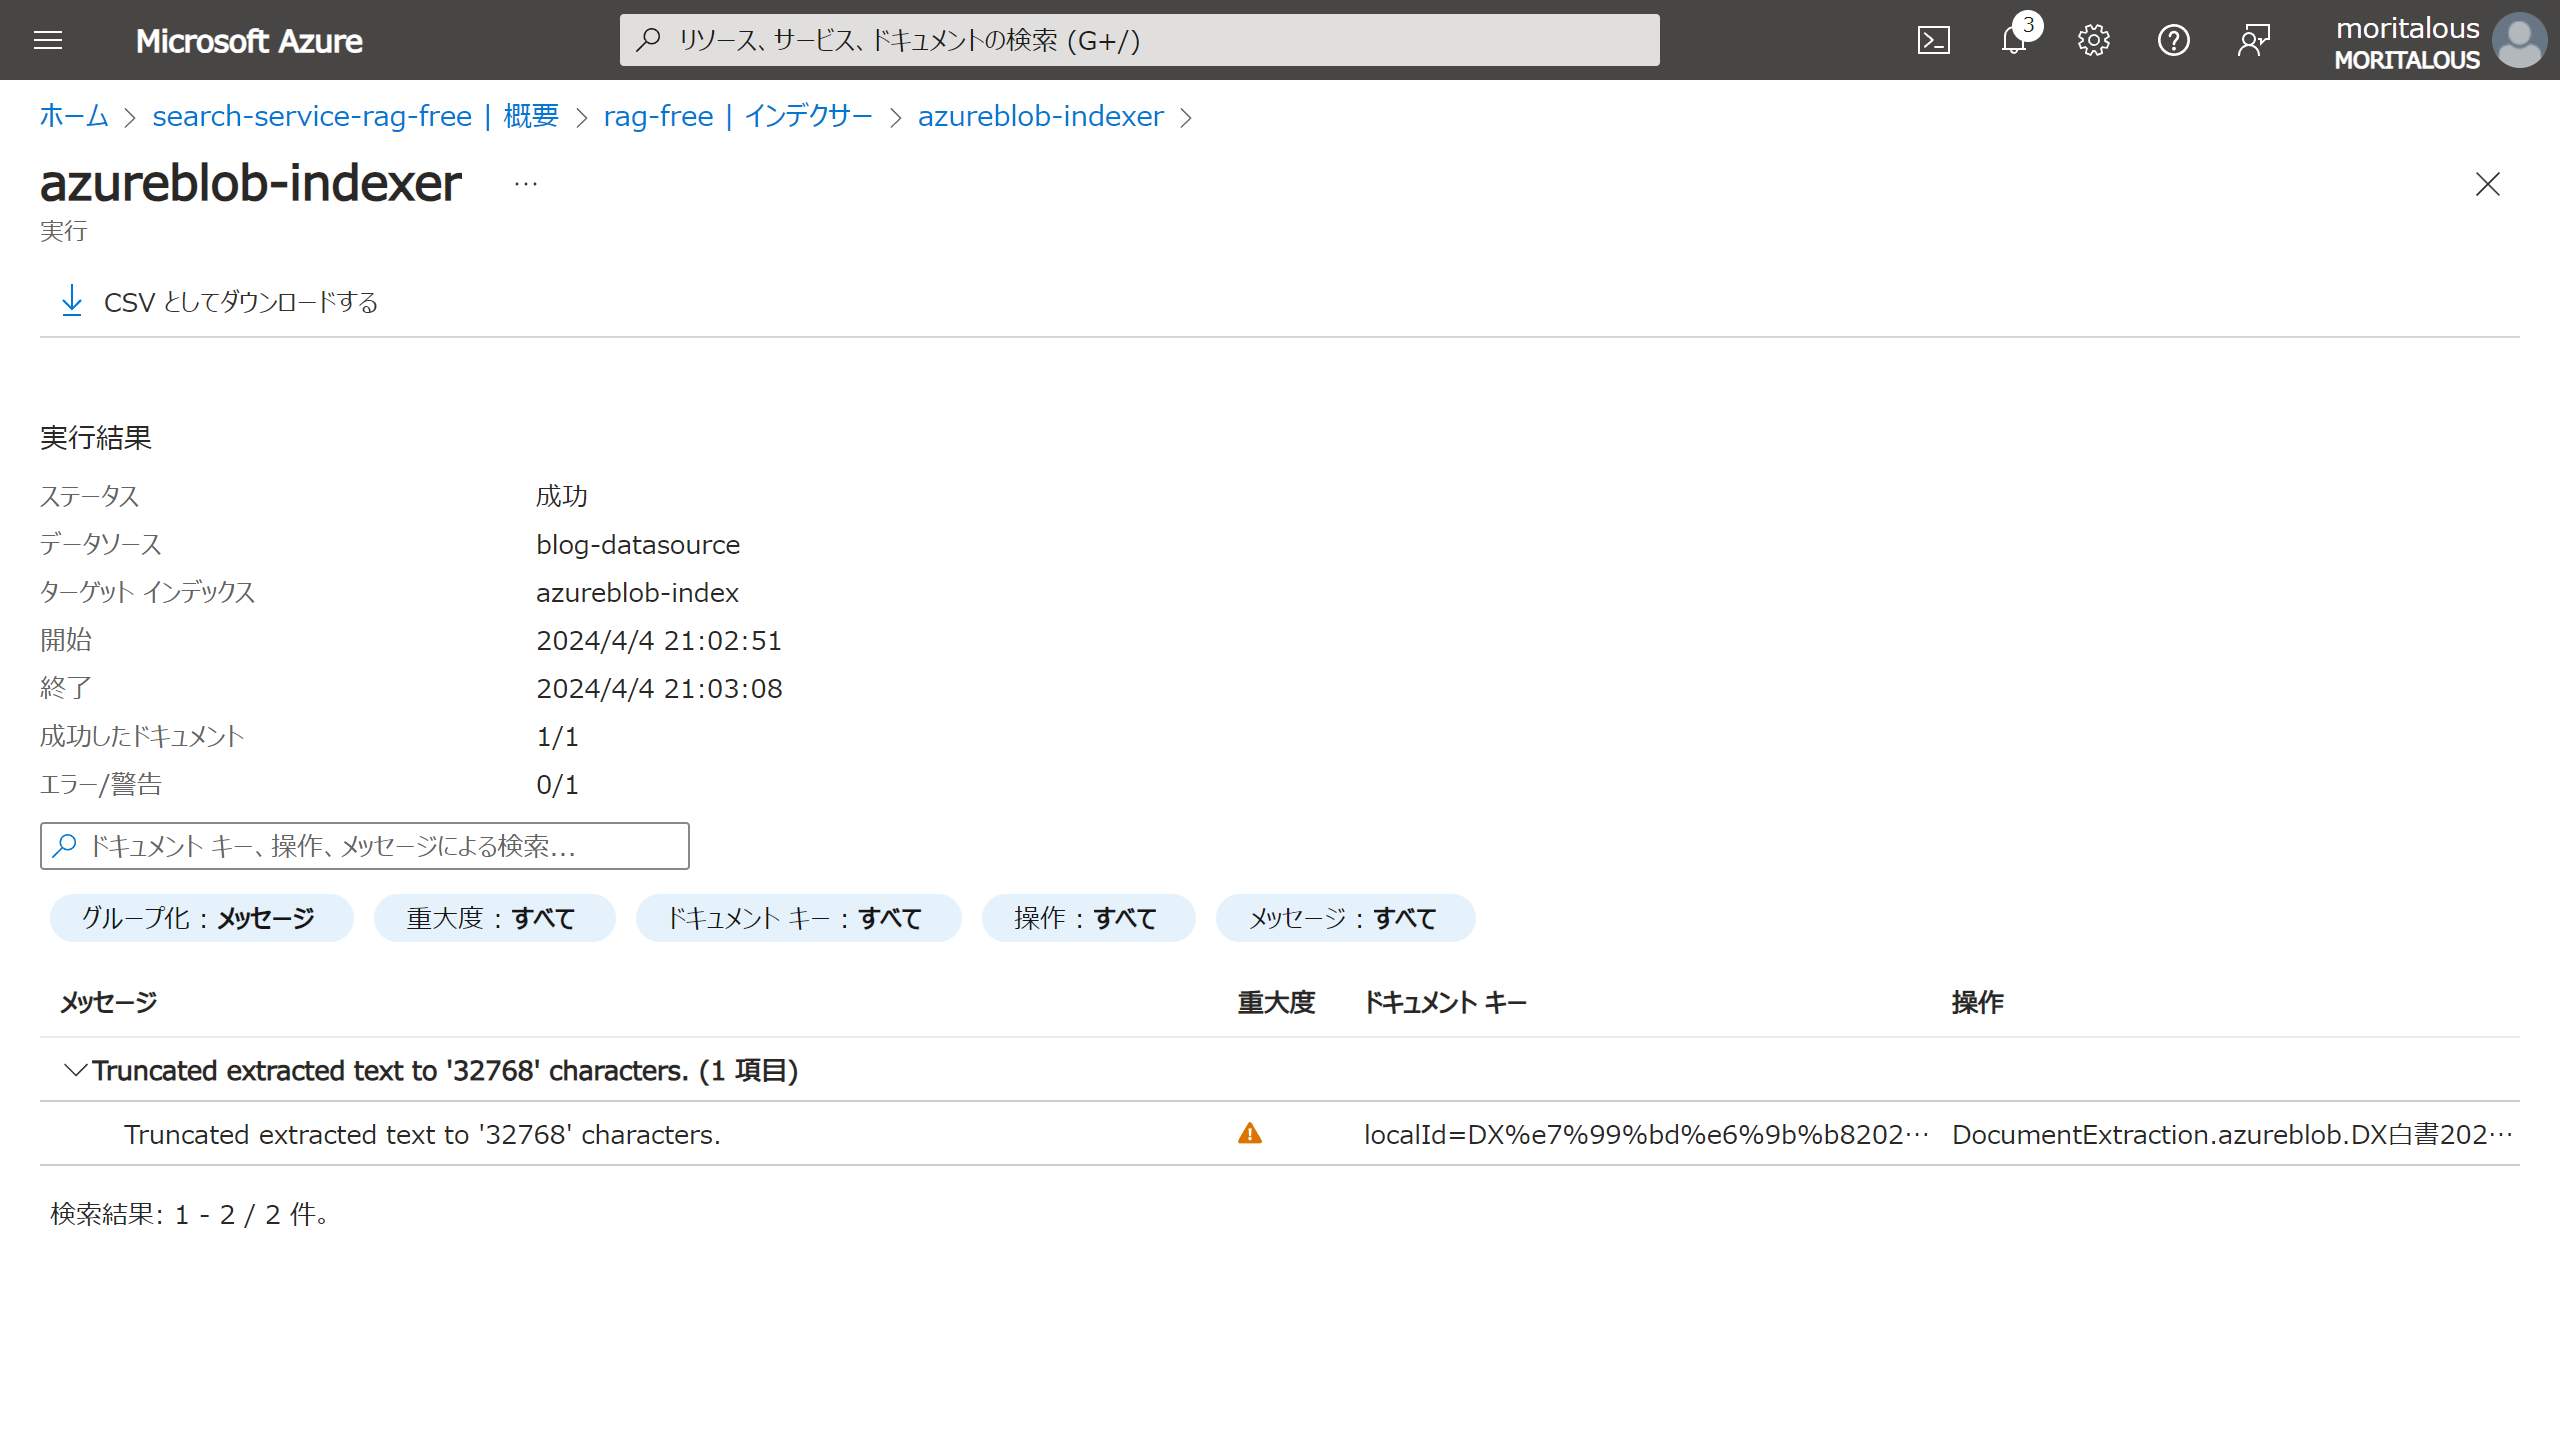
Task: Open the moritalous account avatar
Action: pyautogui.click(x=2518, y=40)
